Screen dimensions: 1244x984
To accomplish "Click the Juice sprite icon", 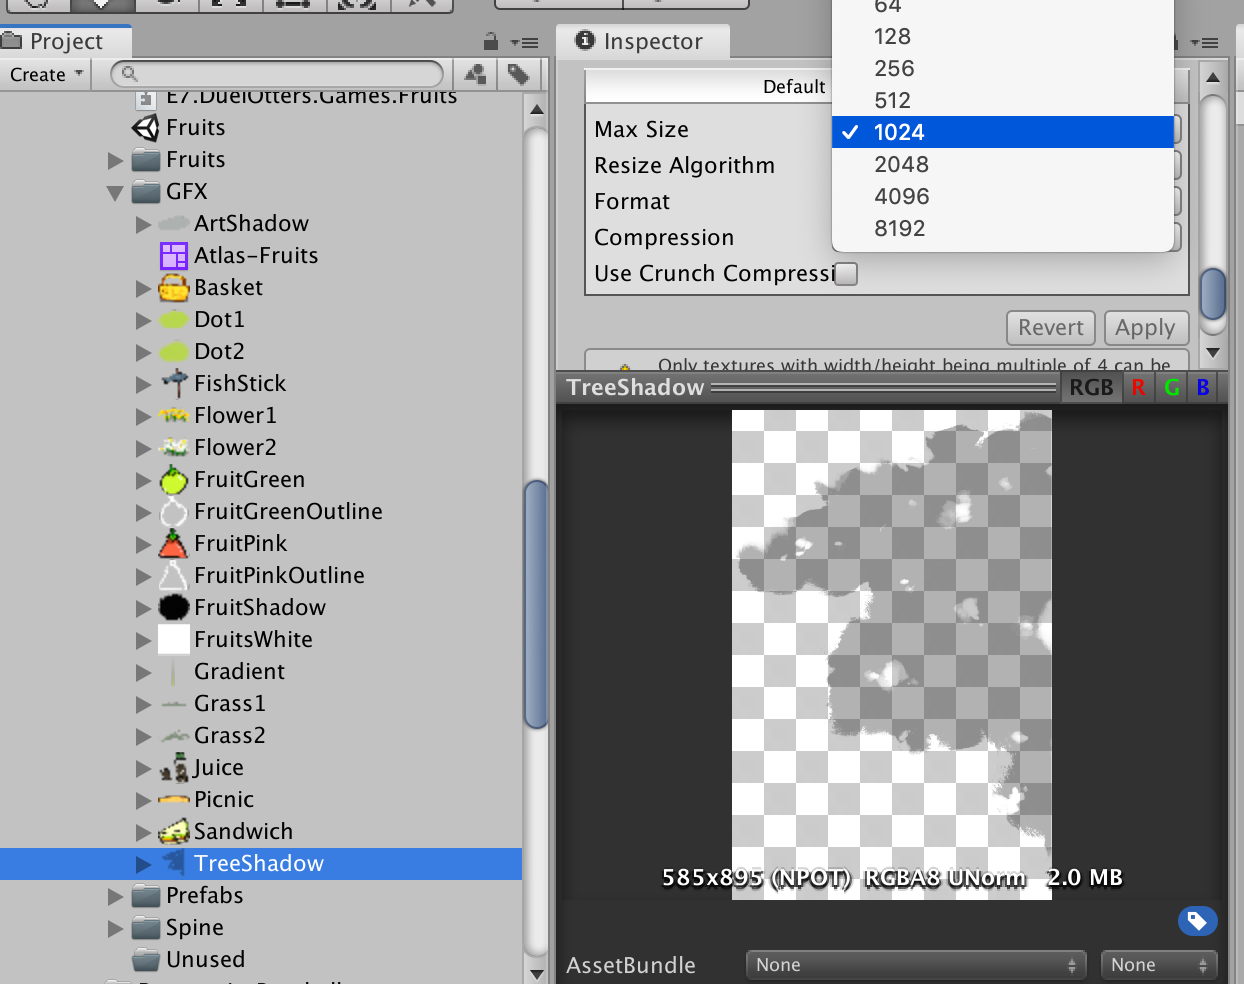I will click(174, 768).
